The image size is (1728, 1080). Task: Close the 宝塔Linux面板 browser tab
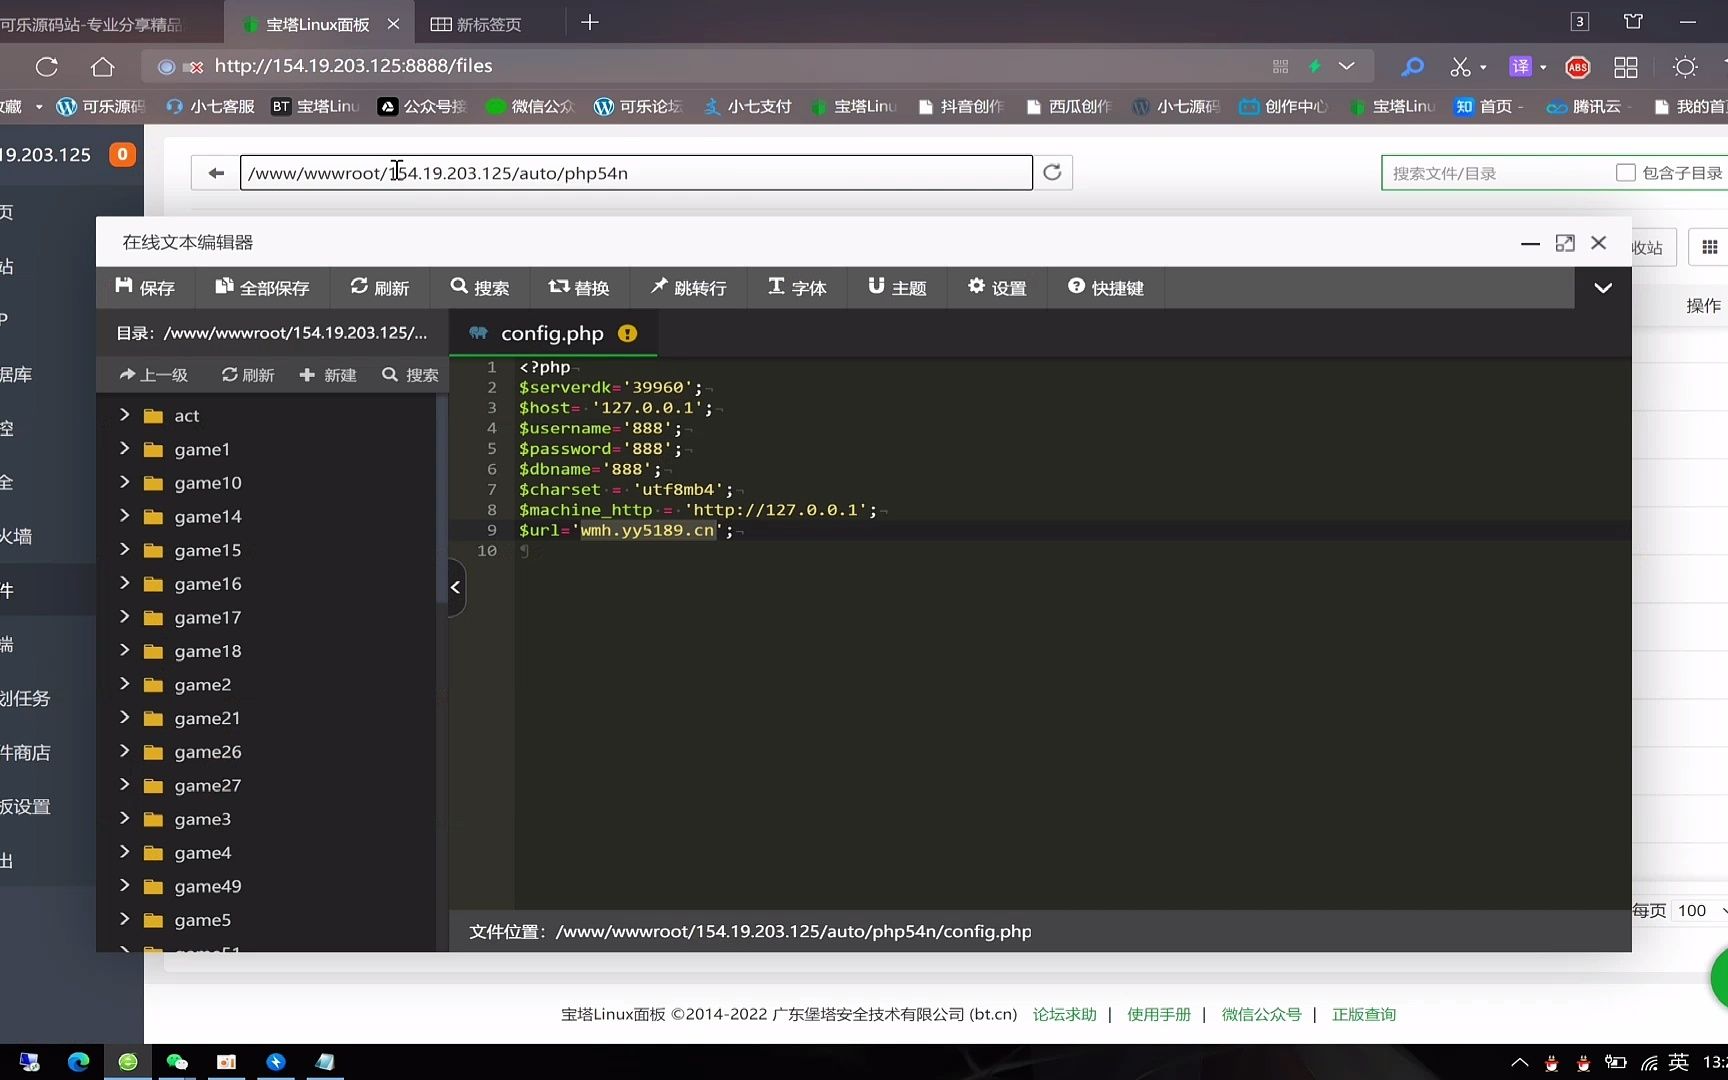click(393, 24)
